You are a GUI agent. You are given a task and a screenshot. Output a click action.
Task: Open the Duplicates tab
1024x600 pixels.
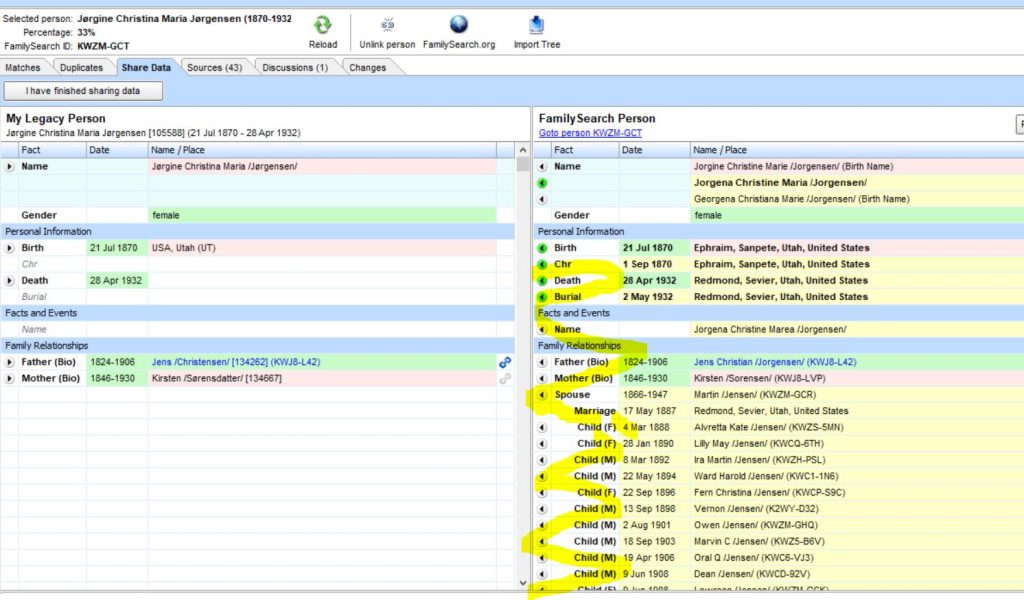pos(82,67)
